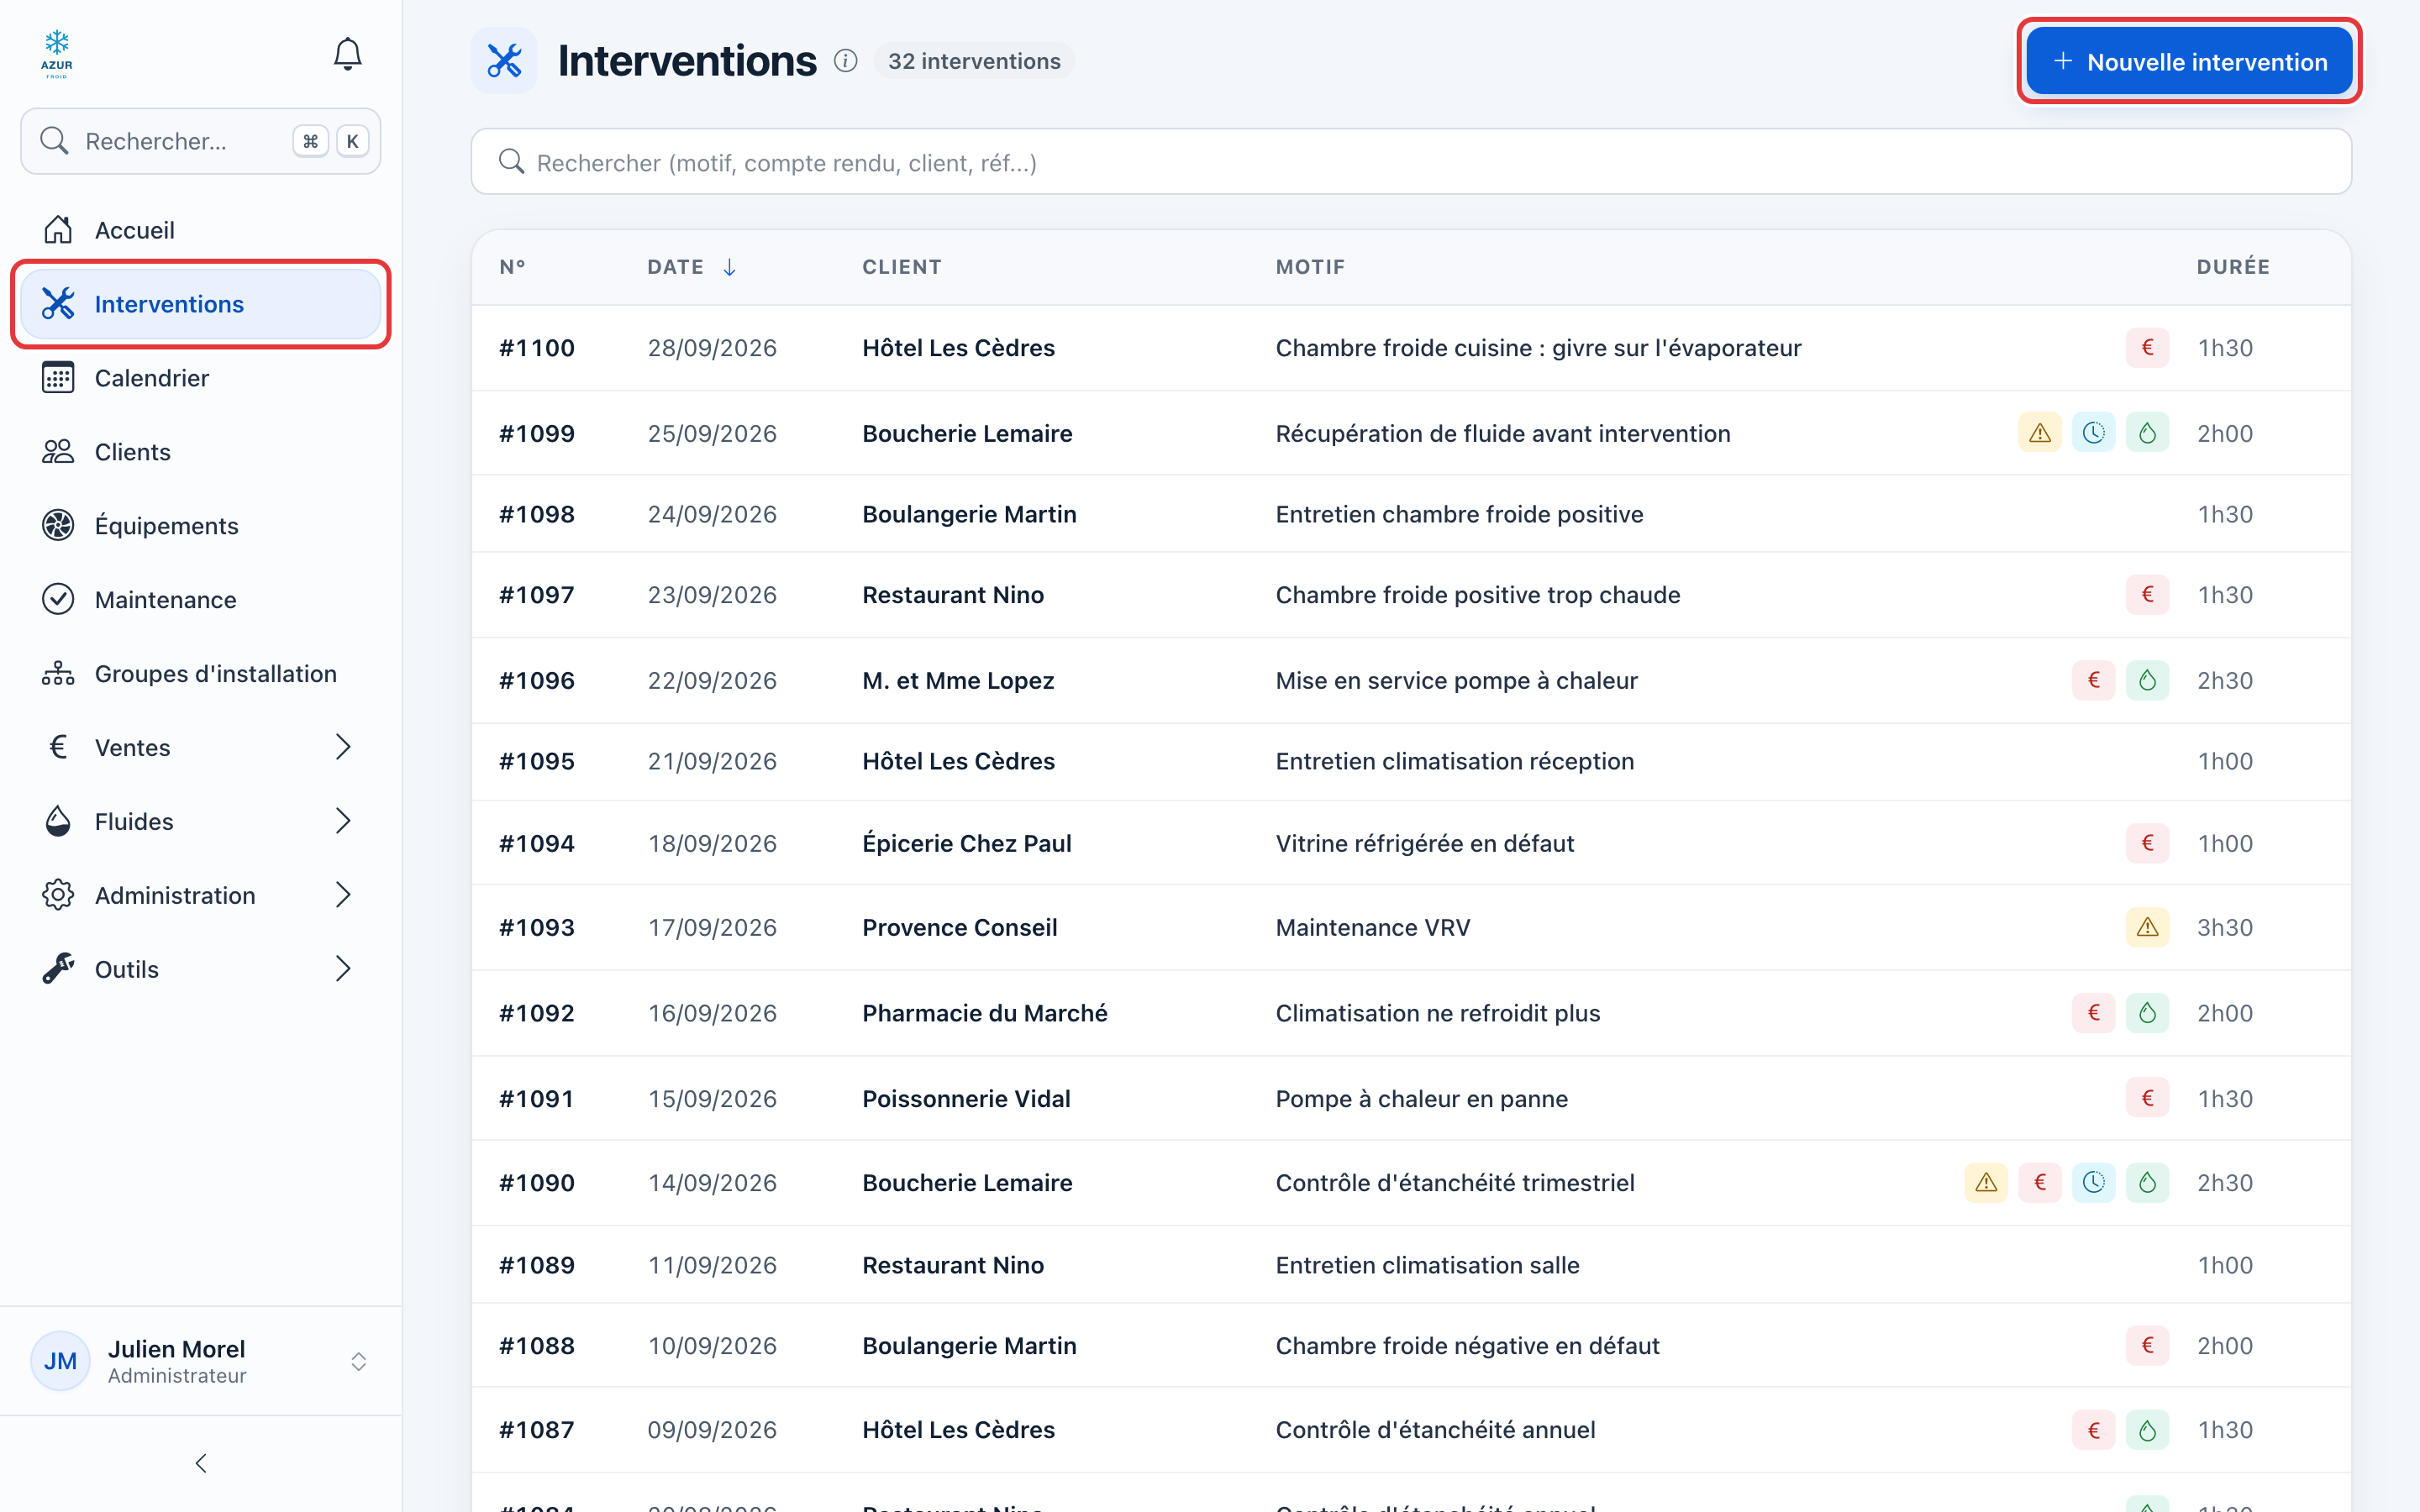Viewport: 2420px width, 1512px height.
Task: Click the 32 interventions count badge
Action: tap(974, 61)
